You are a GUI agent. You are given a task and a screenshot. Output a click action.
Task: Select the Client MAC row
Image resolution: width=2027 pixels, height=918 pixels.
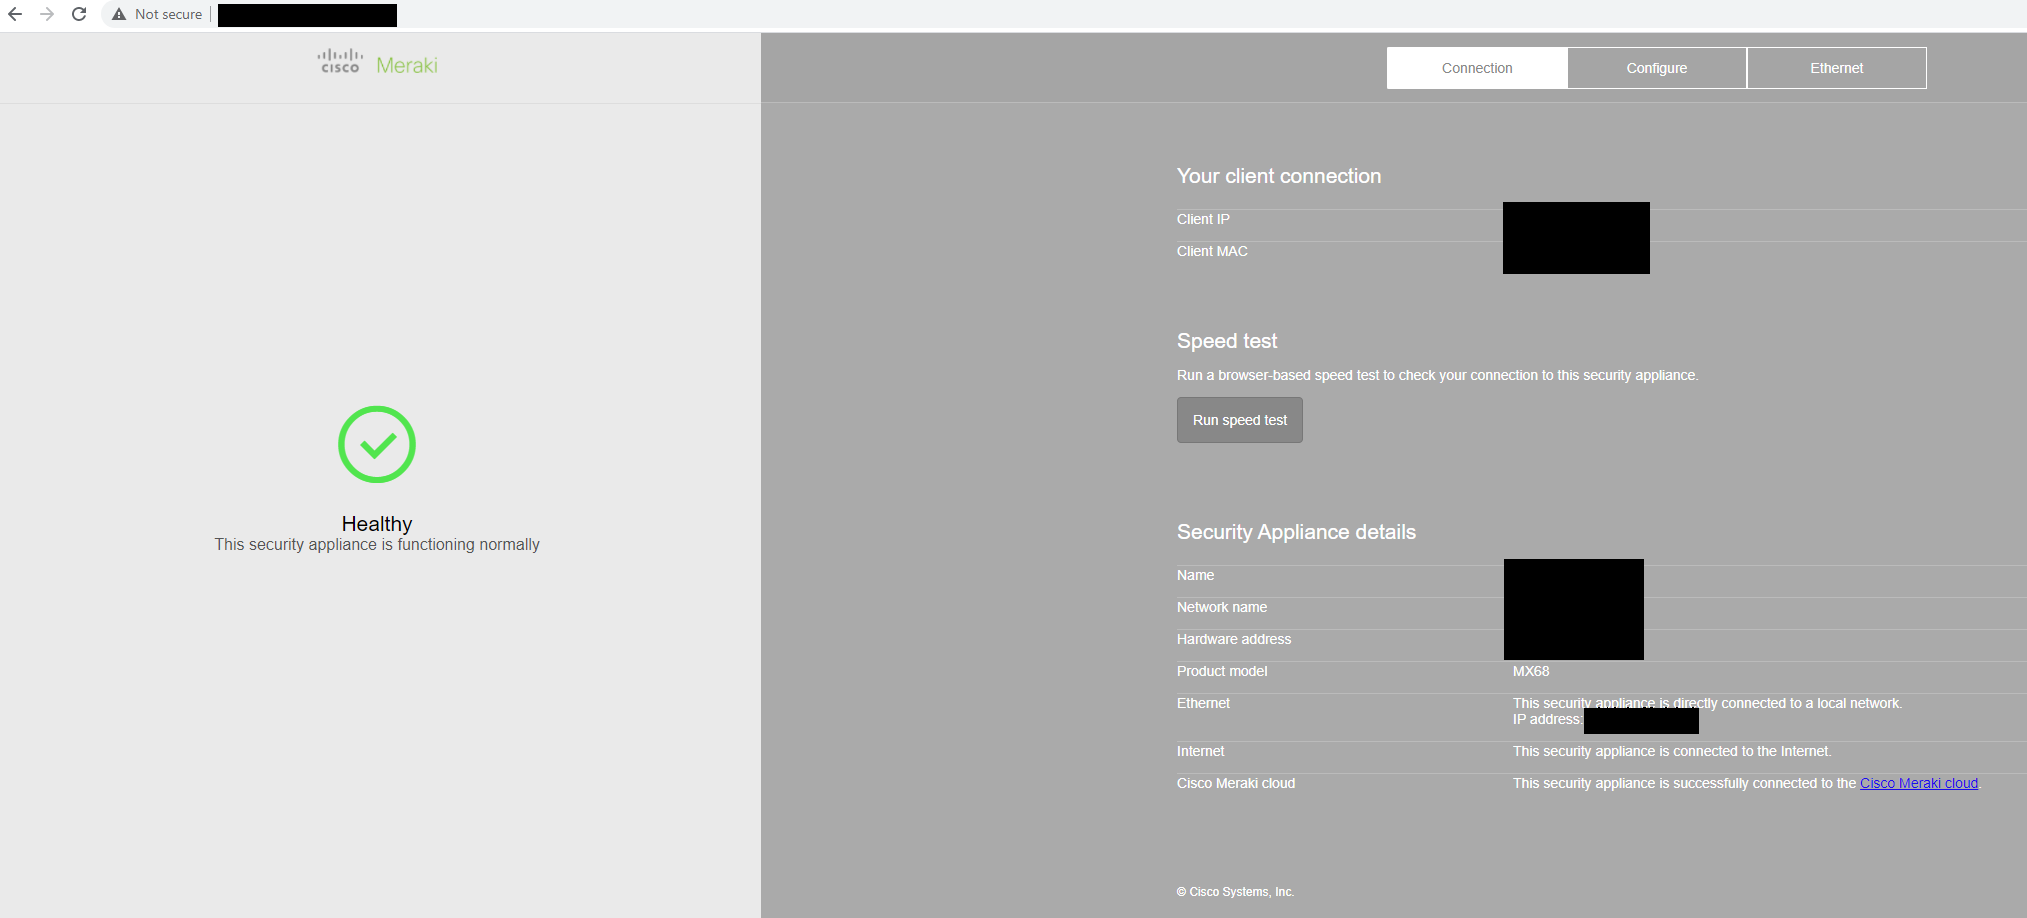1212,251
